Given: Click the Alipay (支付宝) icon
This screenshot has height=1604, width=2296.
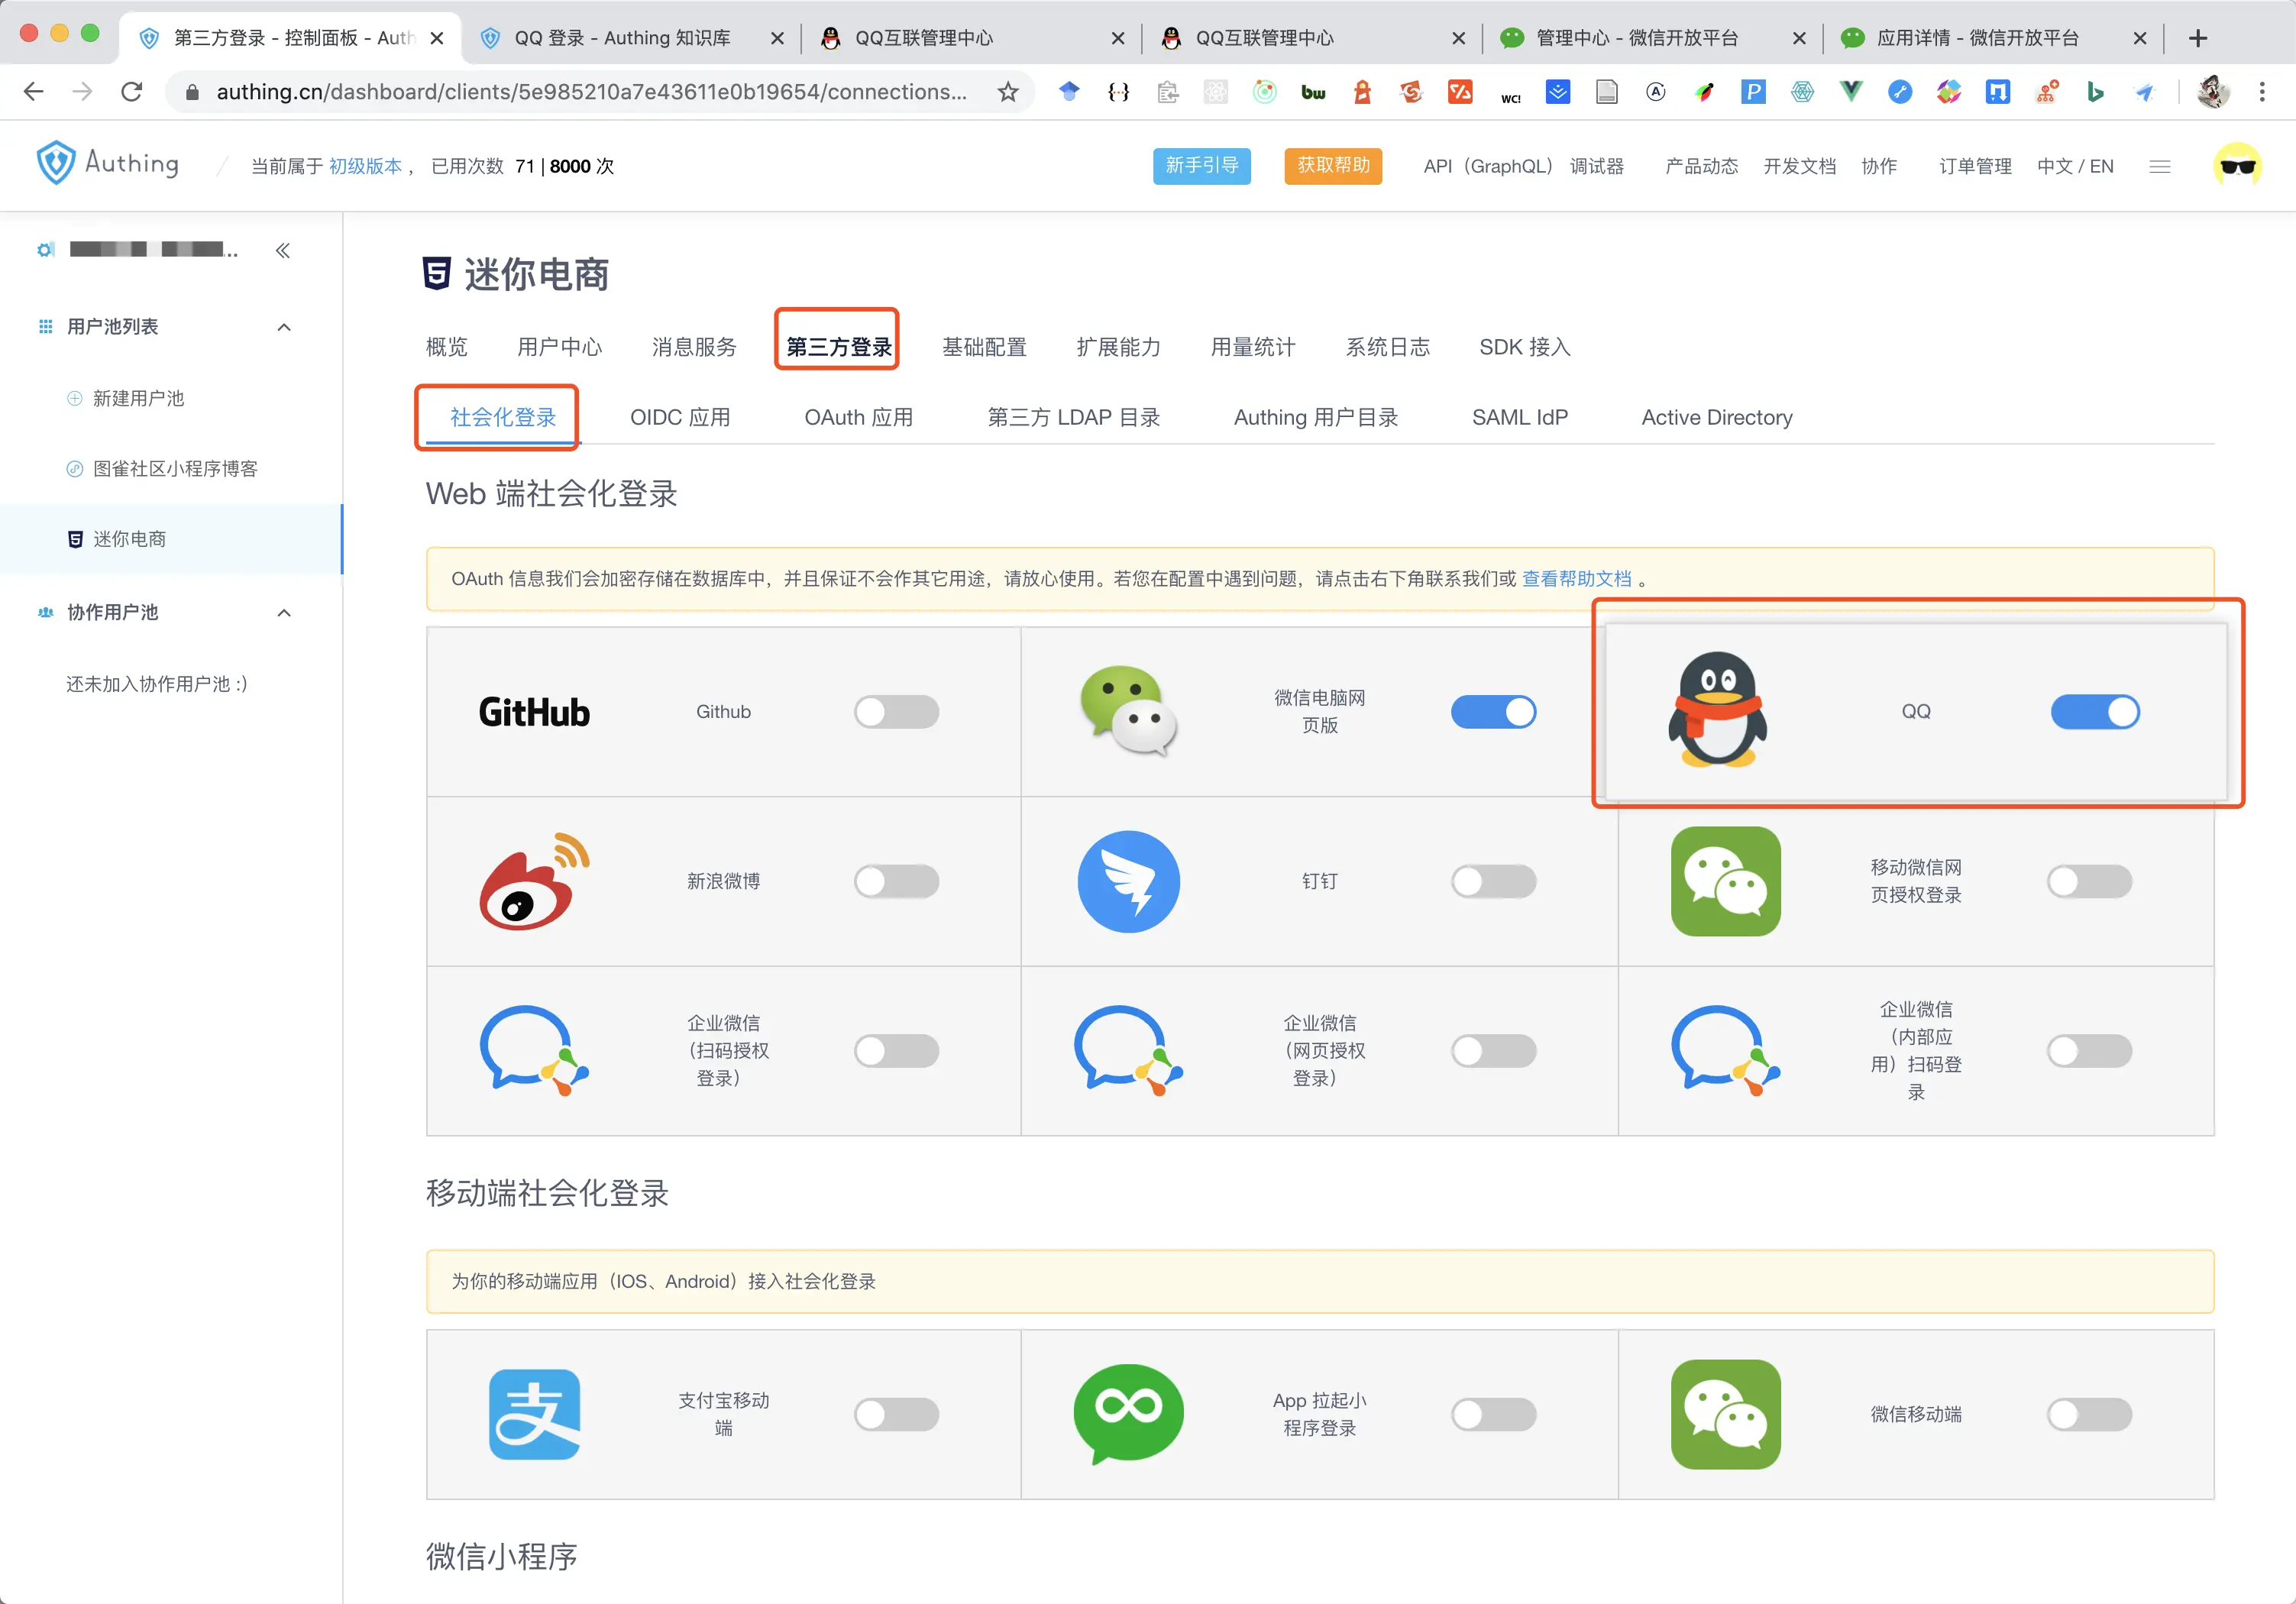Looking at the screenshot, I should (x=534, y=1414).
